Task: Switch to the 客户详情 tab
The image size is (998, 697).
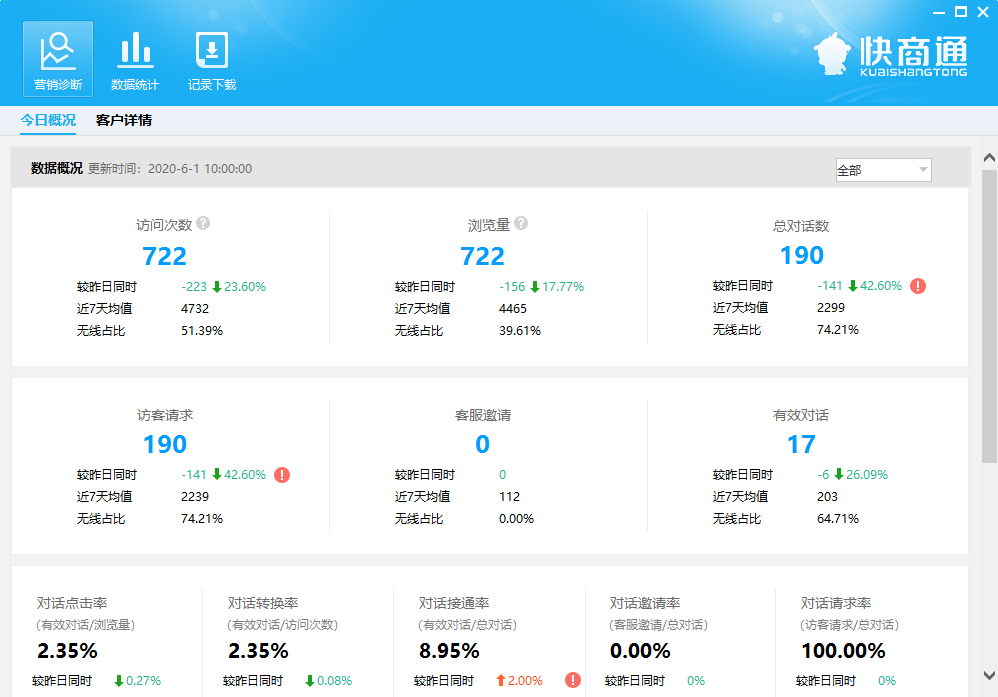Action: 124,121
